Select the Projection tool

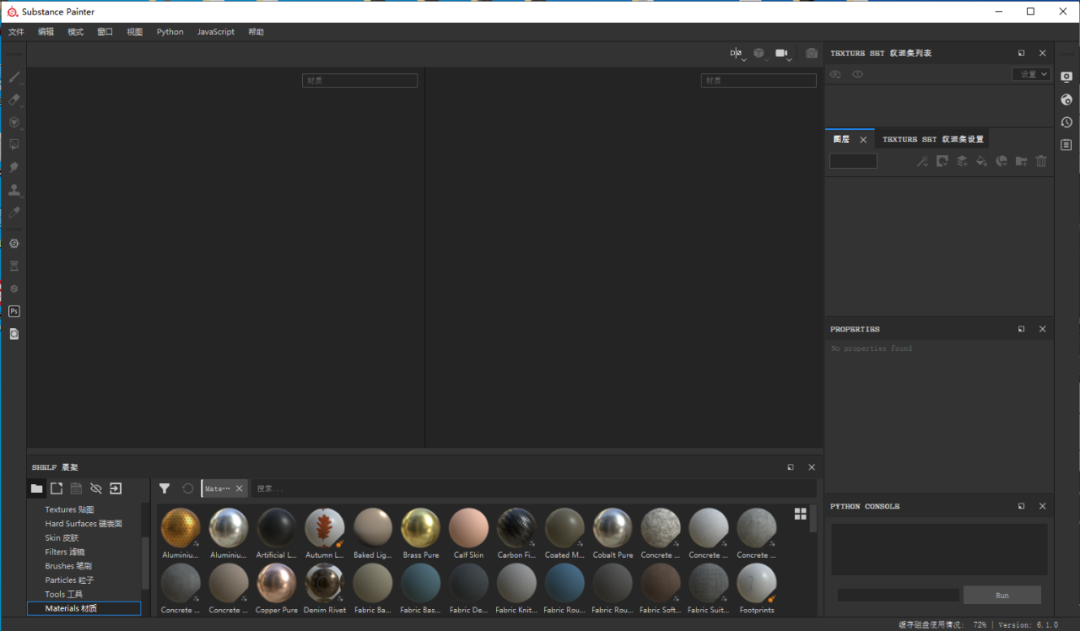[x=14, y=122]
